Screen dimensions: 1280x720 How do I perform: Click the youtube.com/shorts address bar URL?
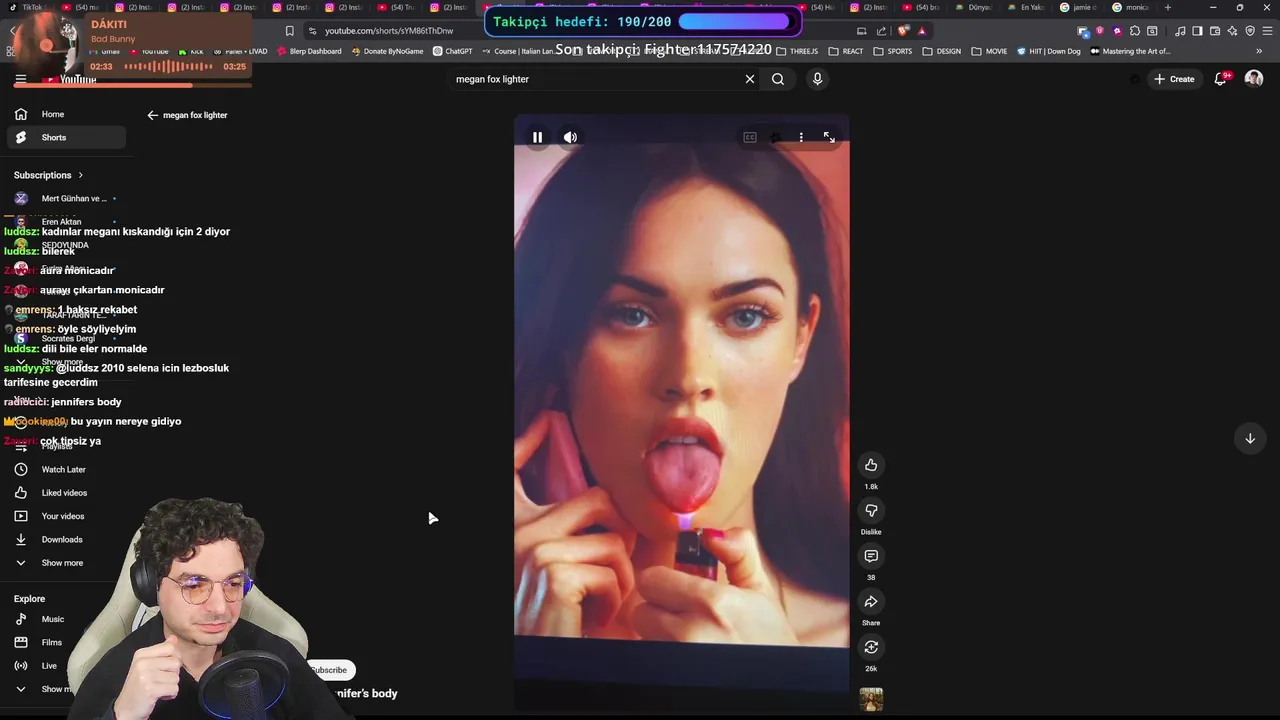click(389, 31)
